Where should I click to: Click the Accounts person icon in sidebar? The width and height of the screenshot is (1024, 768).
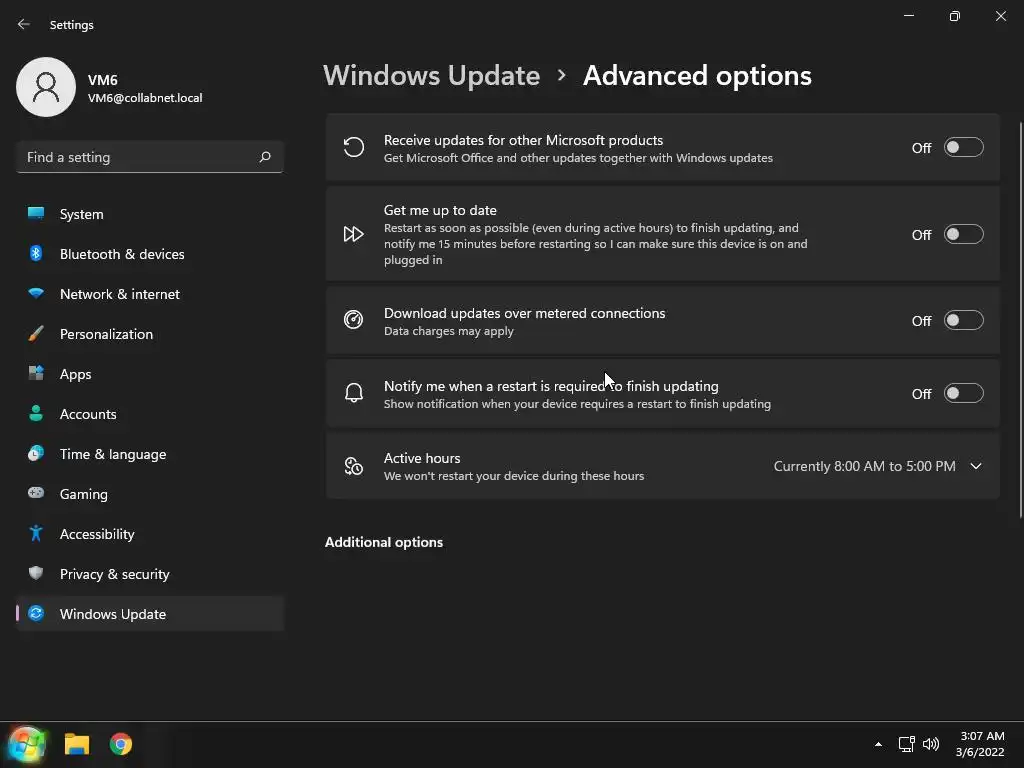[x=36, y=413]
